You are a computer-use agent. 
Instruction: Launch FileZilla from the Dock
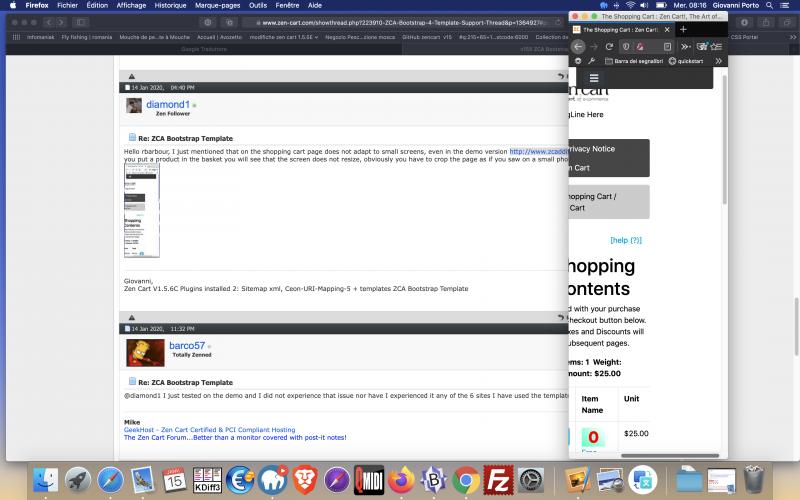(x=497, y=480)
